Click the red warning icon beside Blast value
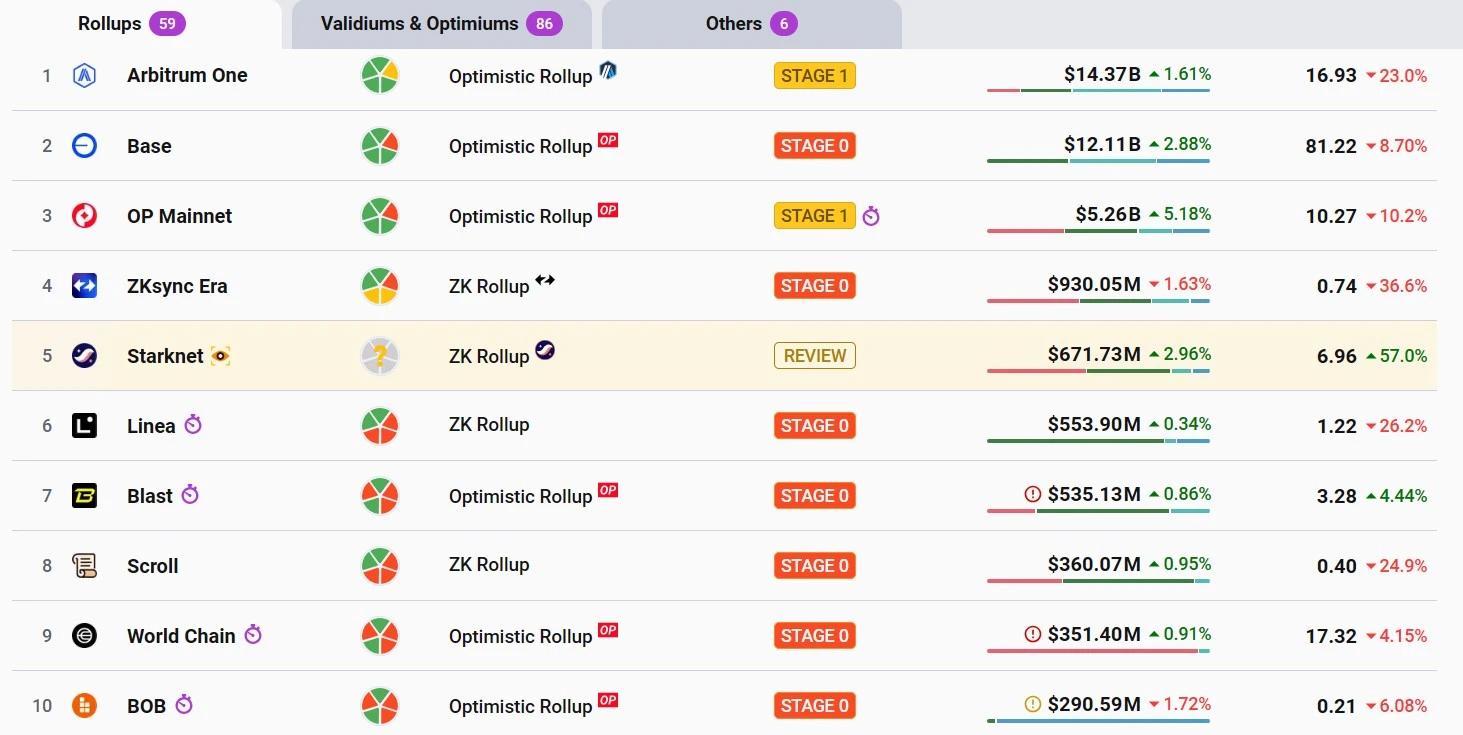This screenshot has width=1463, height=735. pyautogui.click(x=1033, y=494)
